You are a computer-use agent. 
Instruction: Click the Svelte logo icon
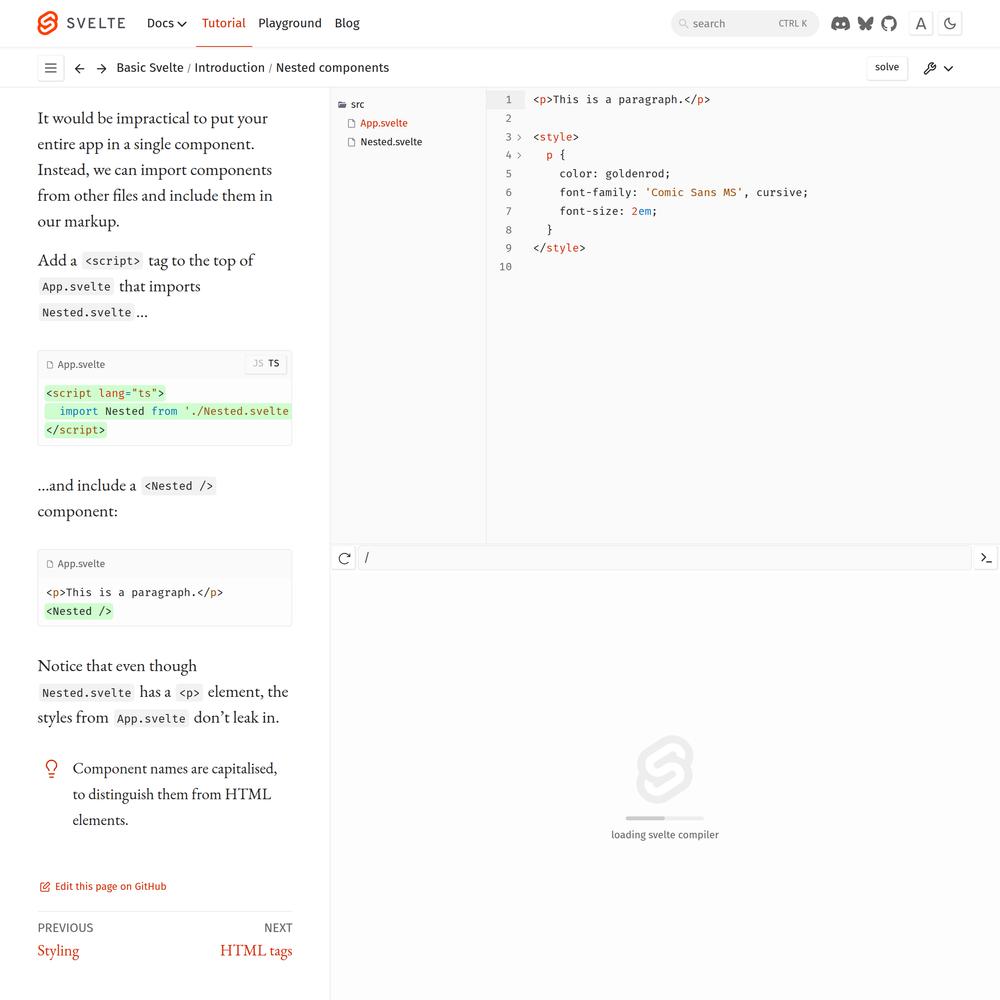coord(48,23)
